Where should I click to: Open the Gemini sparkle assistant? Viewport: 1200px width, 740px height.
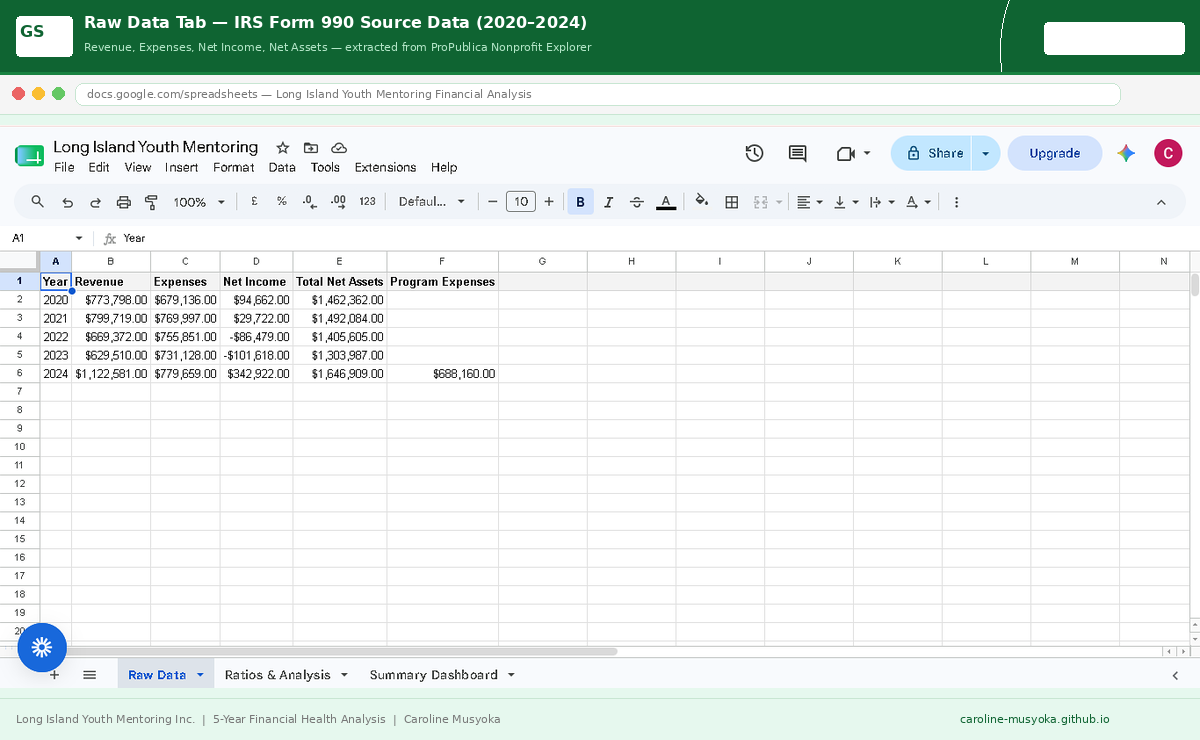(1127, 153)
